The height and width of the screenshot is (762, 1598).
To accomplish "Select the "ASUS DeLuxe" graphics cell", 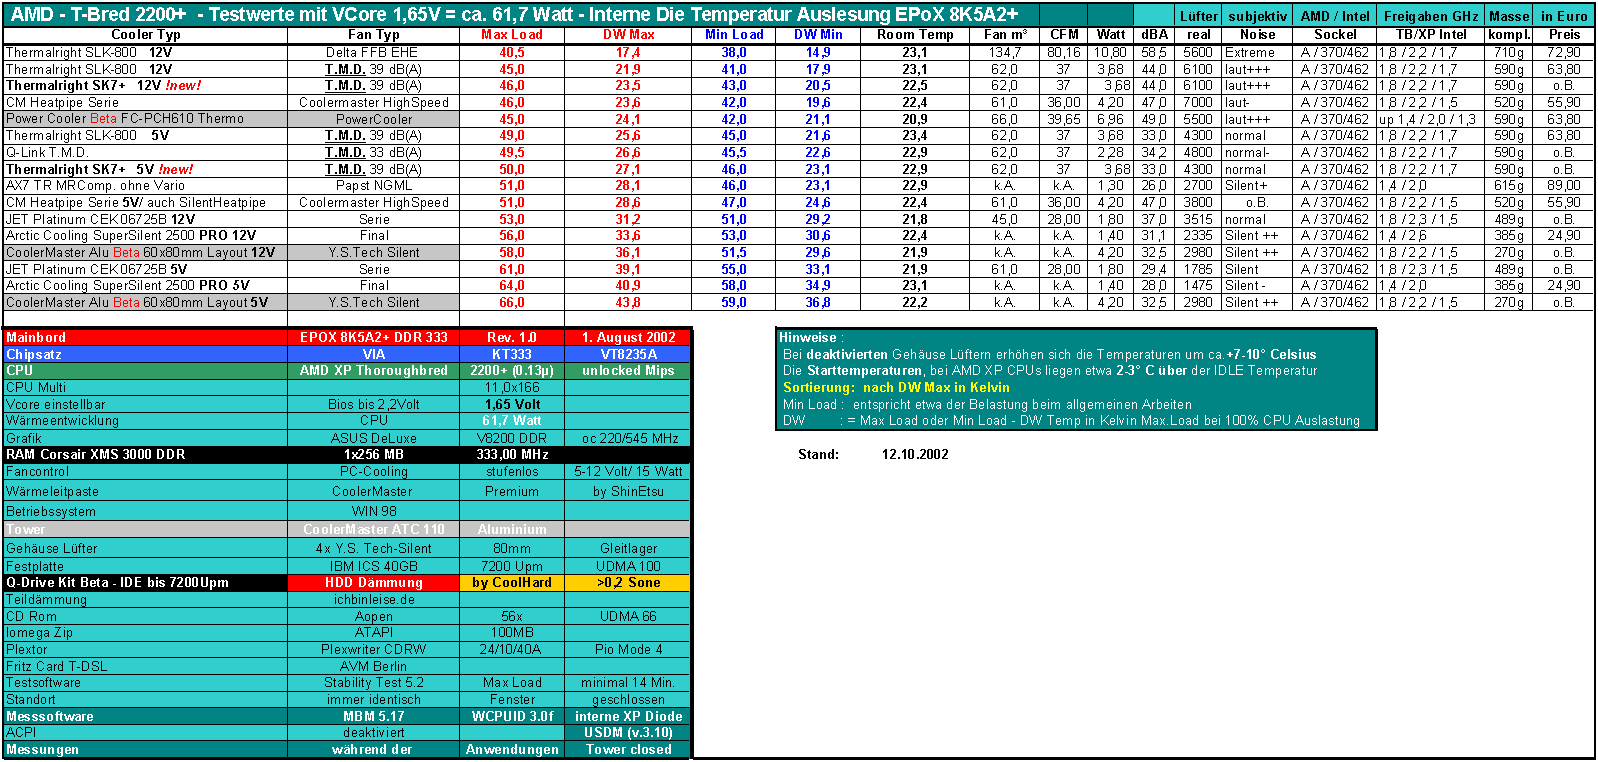I will [x=374, y=439].
